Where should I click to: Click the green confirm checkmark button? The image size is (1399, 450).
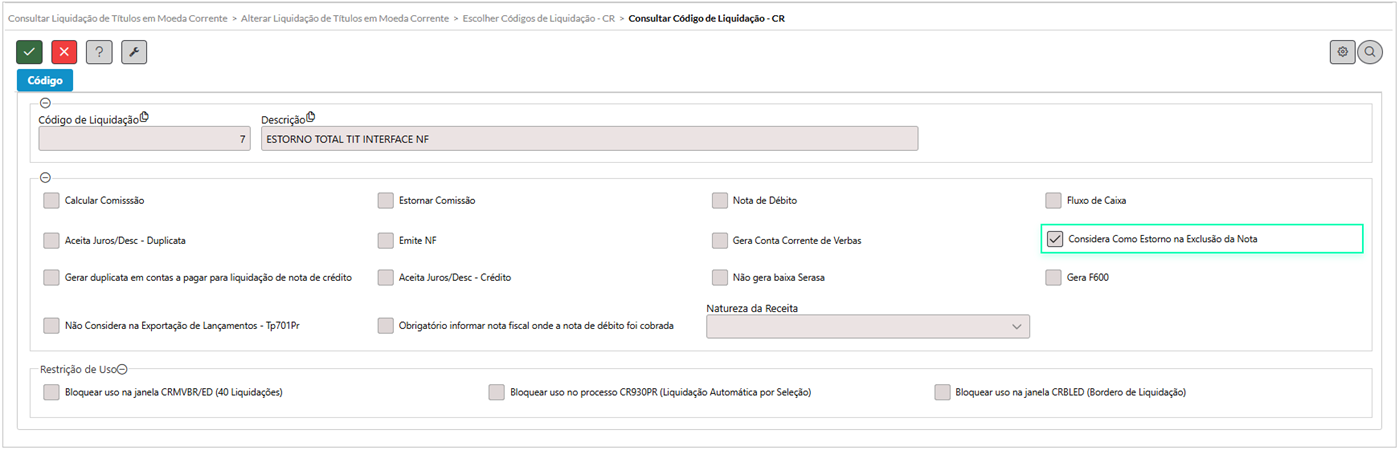[30, 52]
